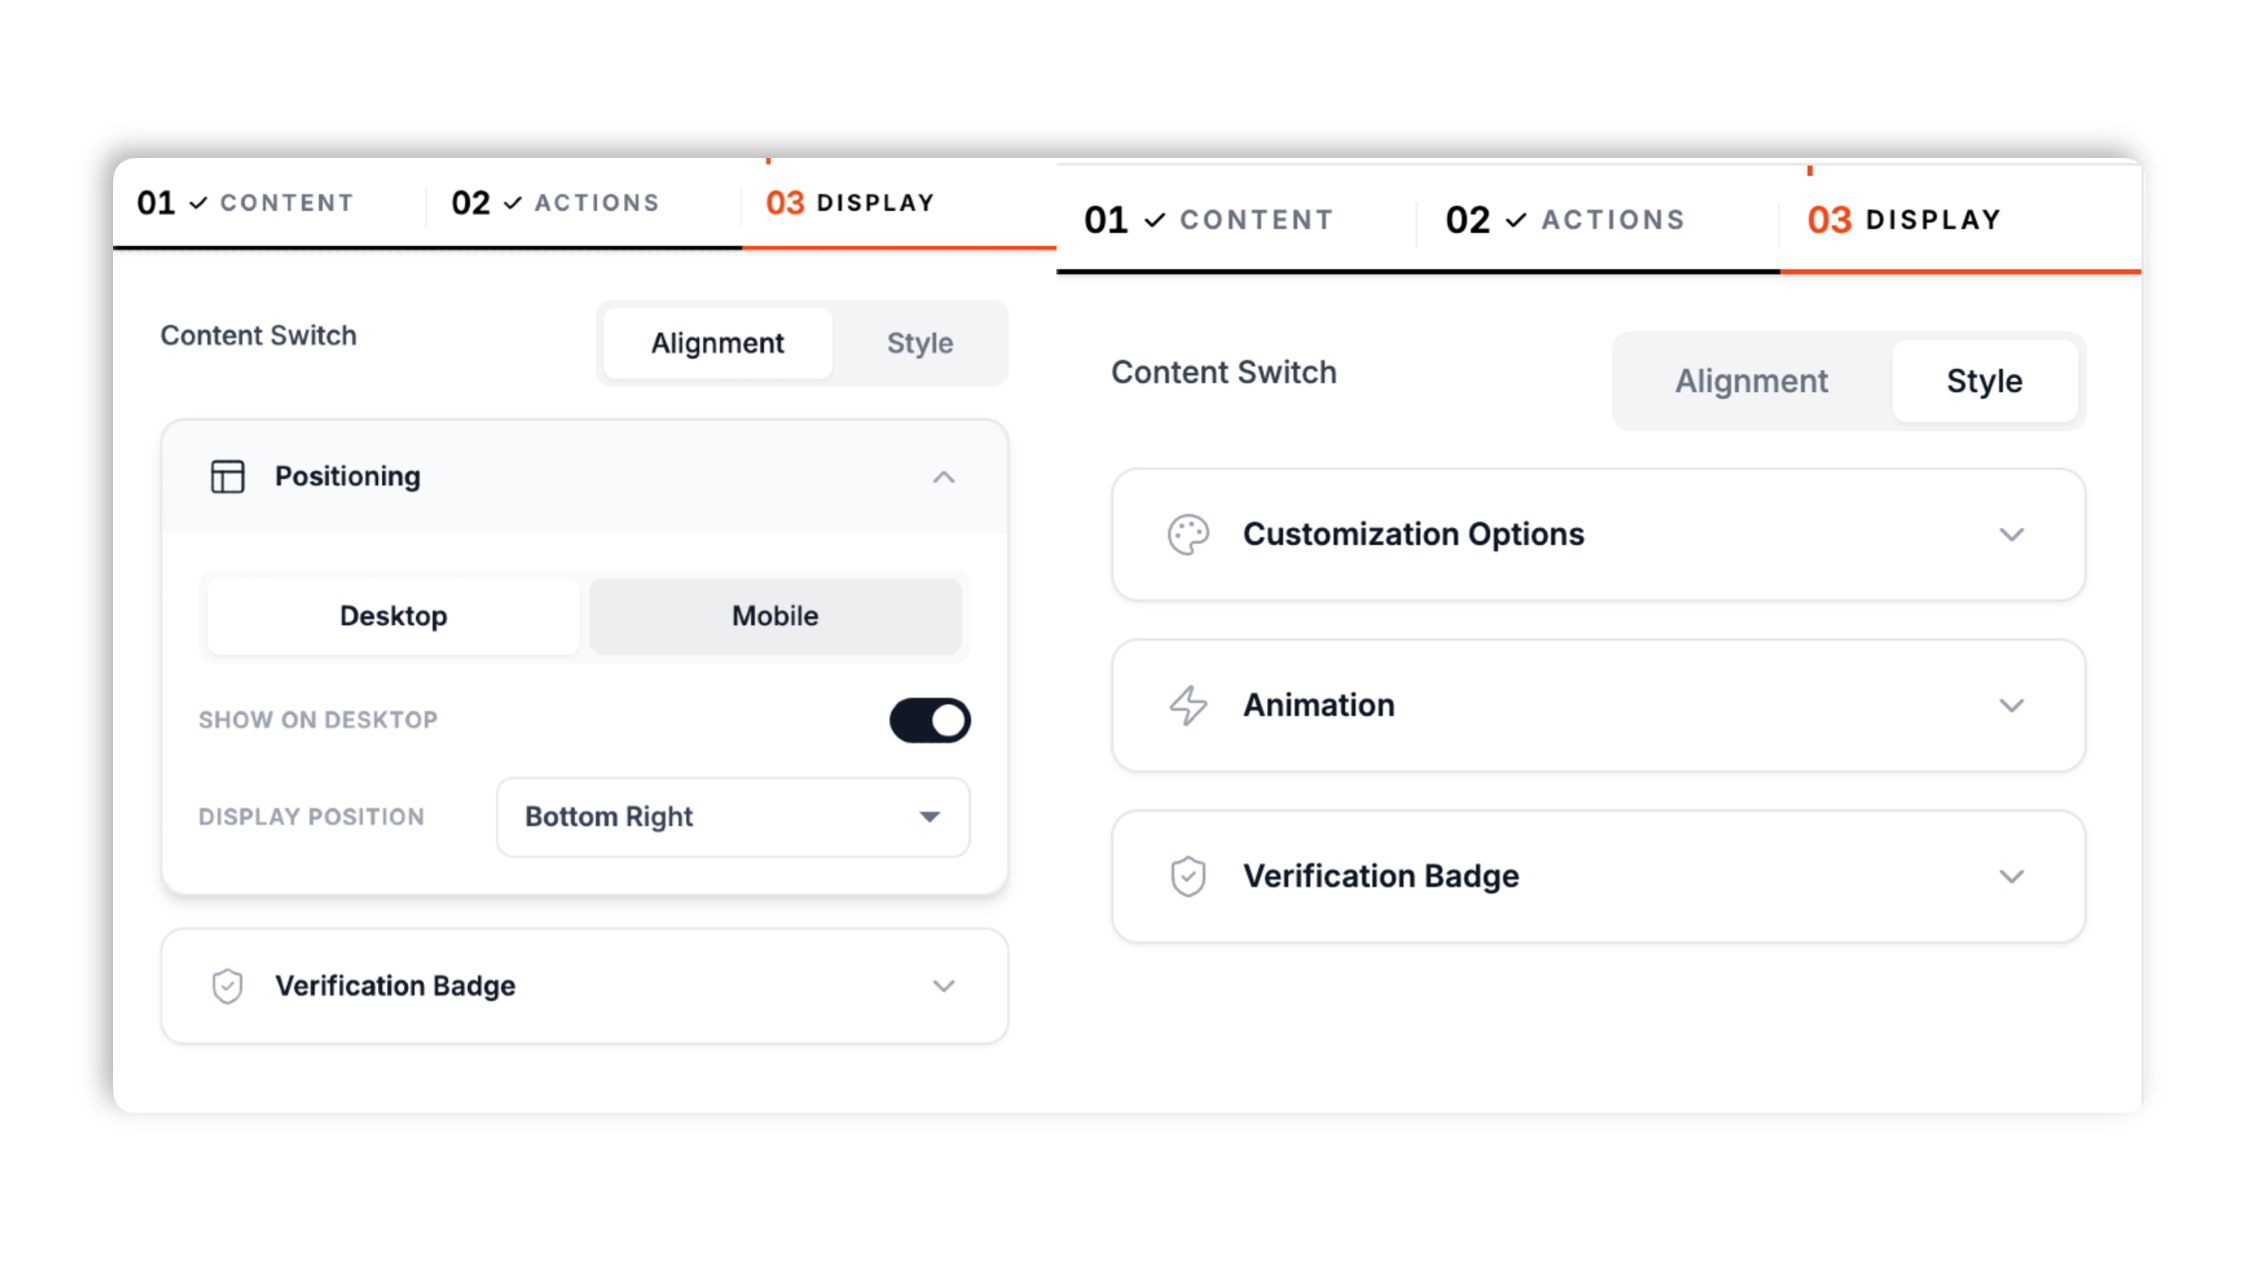Click the Positioning section title

(347, 477)
